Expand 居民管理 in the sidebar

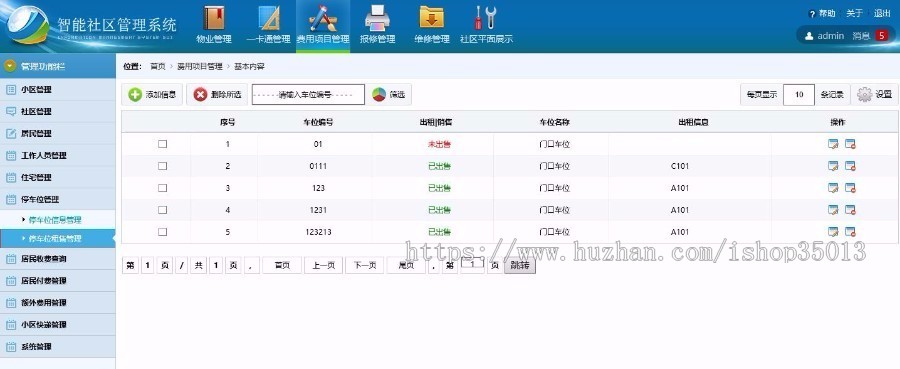(x=57, y=133)
